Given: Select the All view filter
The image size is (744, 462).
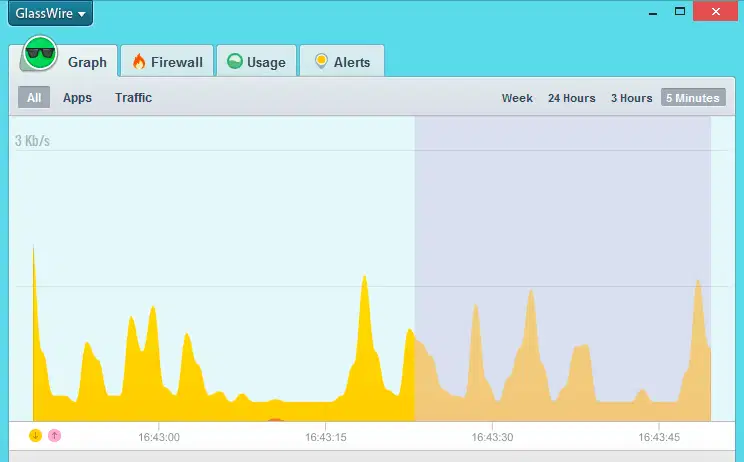Looking at the screenshot, I should point(34,97).
